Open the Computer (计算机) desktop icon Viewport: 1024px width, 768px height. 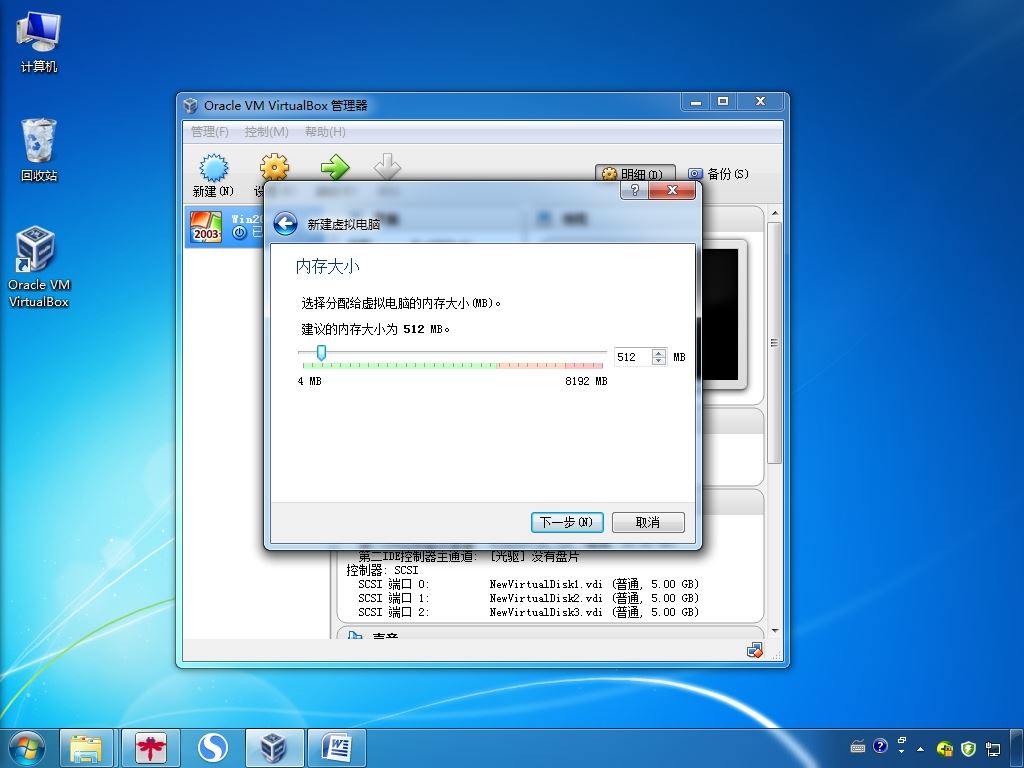[39, 42]
